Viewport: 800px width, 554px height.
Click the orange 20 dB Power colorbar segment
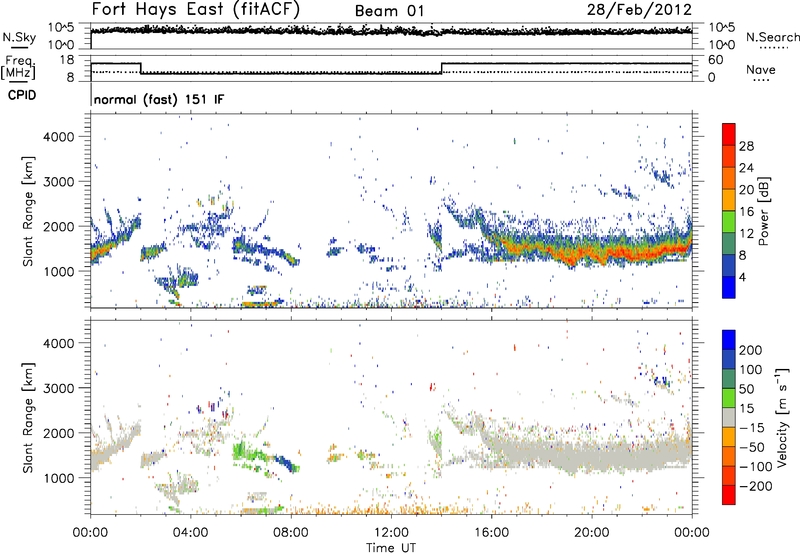tap(729, 178)
